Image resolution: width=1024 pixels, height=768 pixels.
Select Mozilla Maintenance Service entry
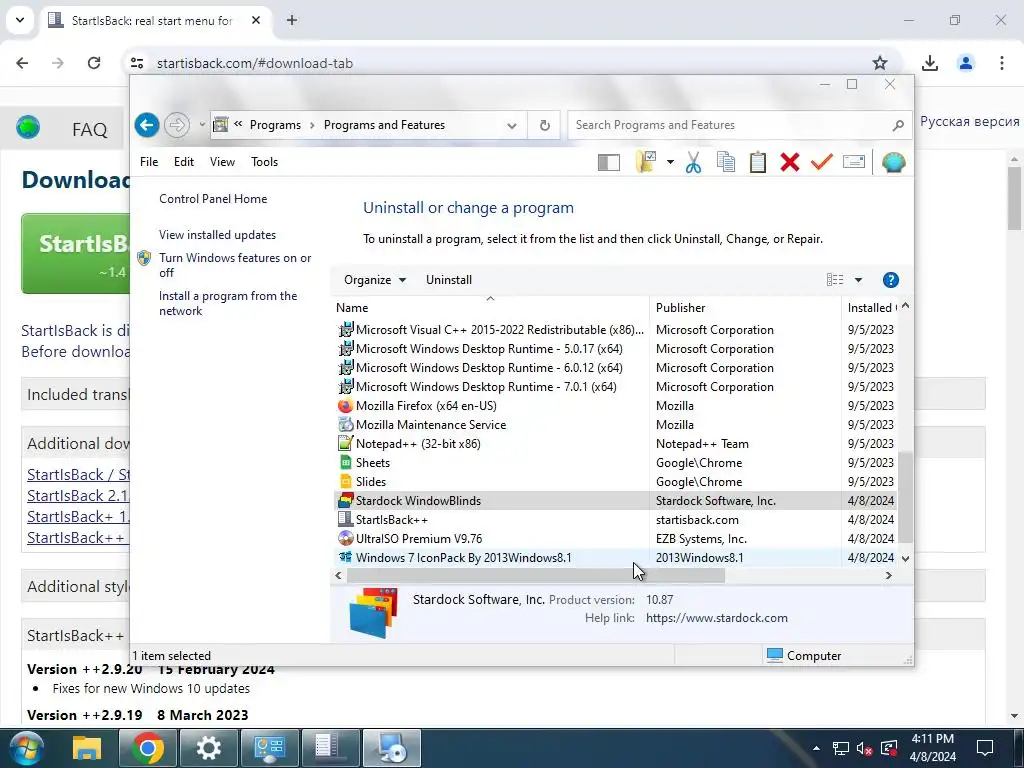coord(614,424)
